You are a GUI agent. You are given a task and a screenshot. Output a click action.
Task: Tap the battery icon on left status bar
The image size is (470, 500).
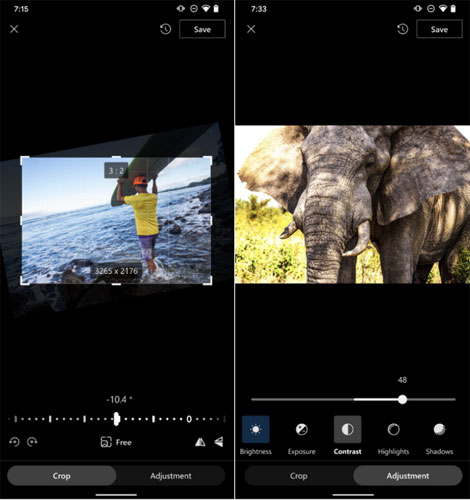(216, 9)
